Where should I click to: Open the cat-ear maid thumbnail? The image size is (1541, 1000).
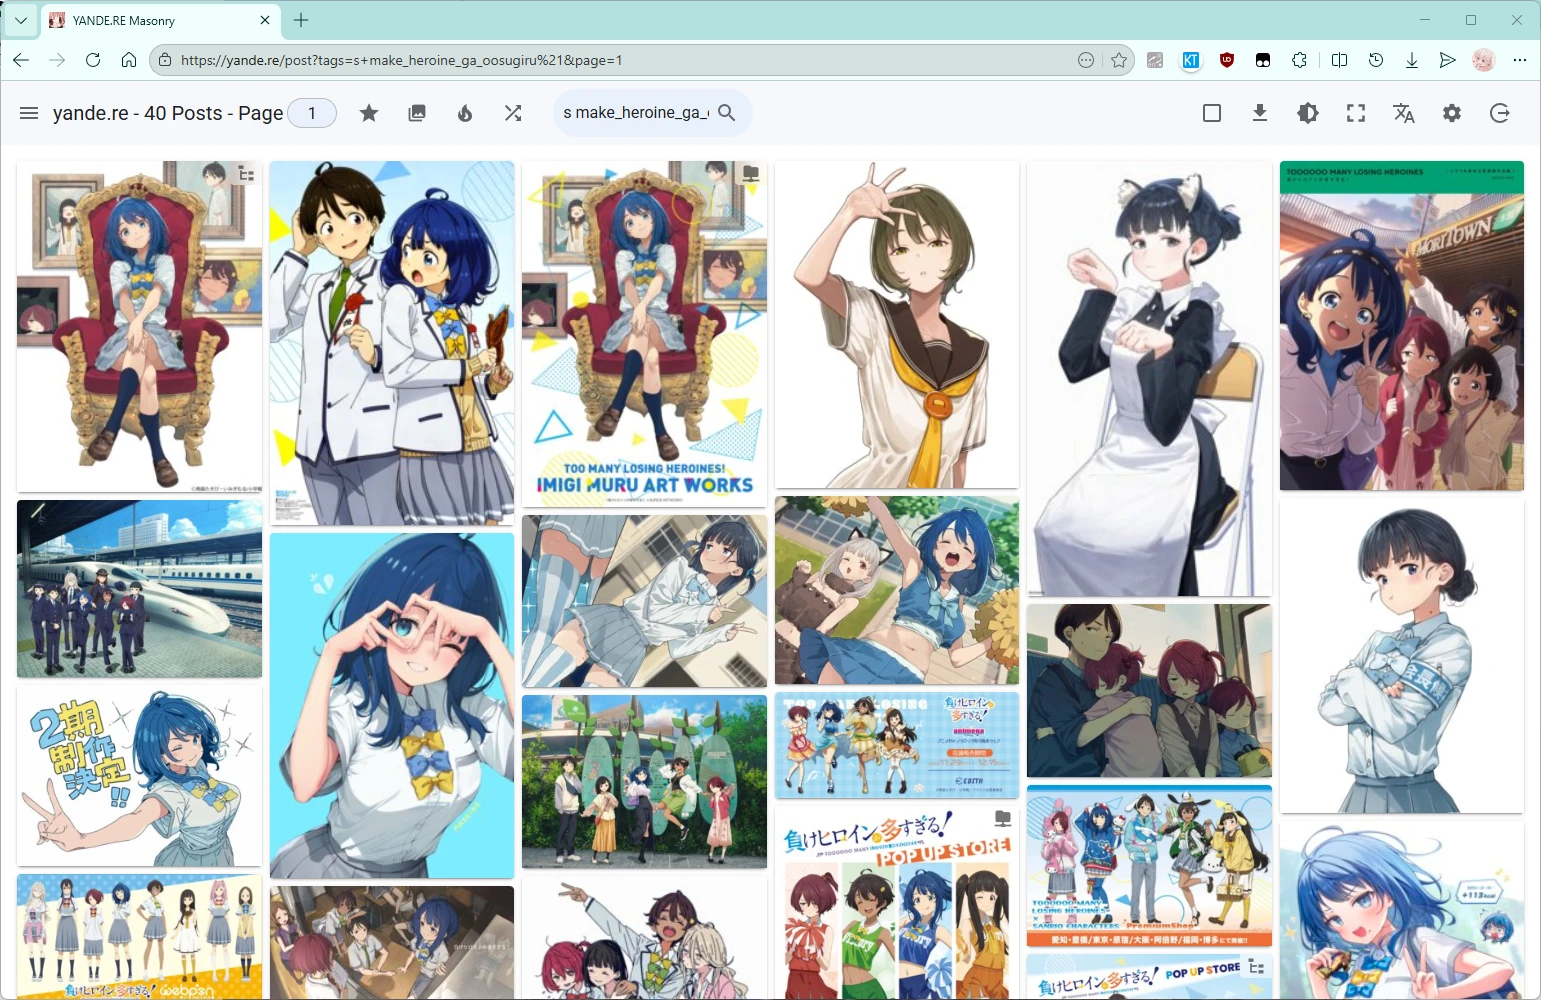click(x=1149, y=378)
